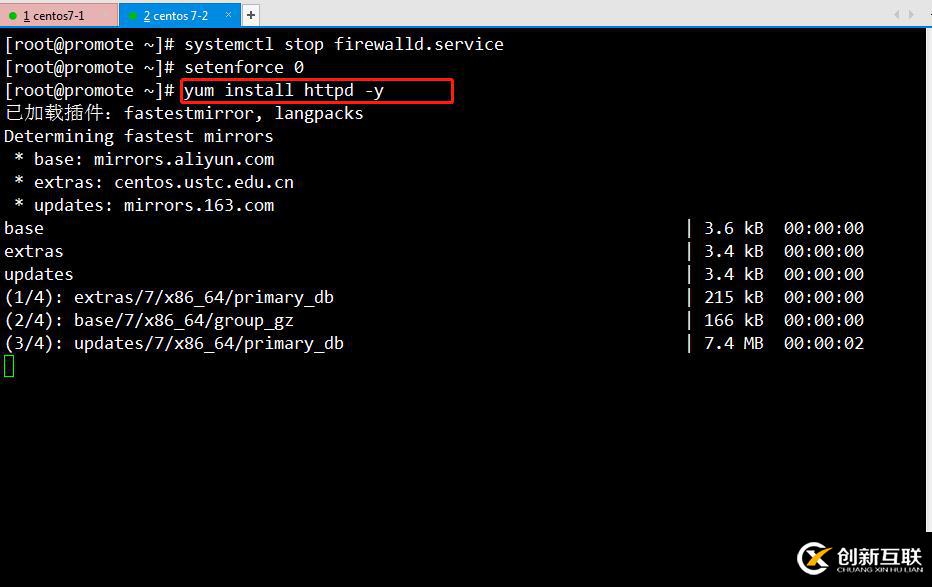This screenshot has width=932, height=587.
Task: Click the '166 kB' download size
Action: coord(733,320)
